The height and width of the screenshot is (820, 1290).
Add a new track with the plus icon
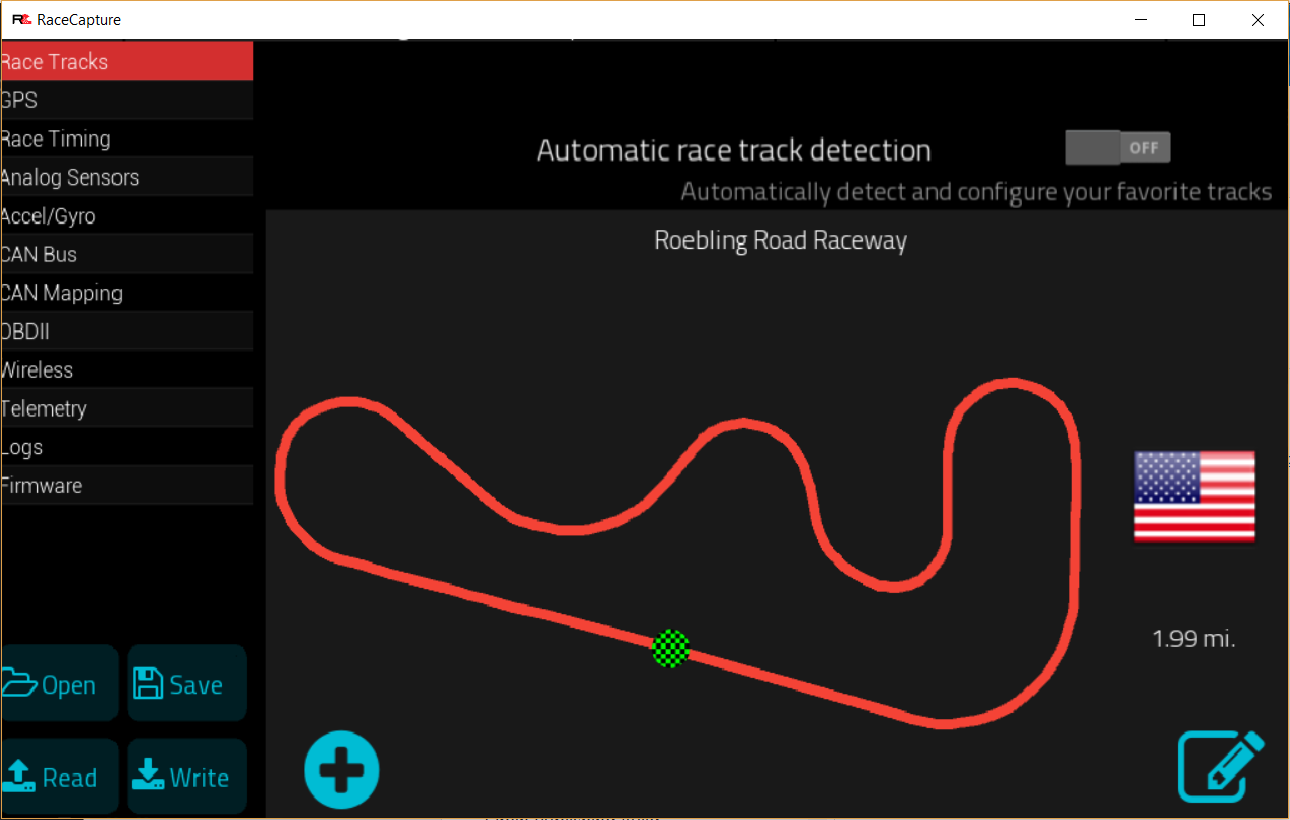(342, 770)
